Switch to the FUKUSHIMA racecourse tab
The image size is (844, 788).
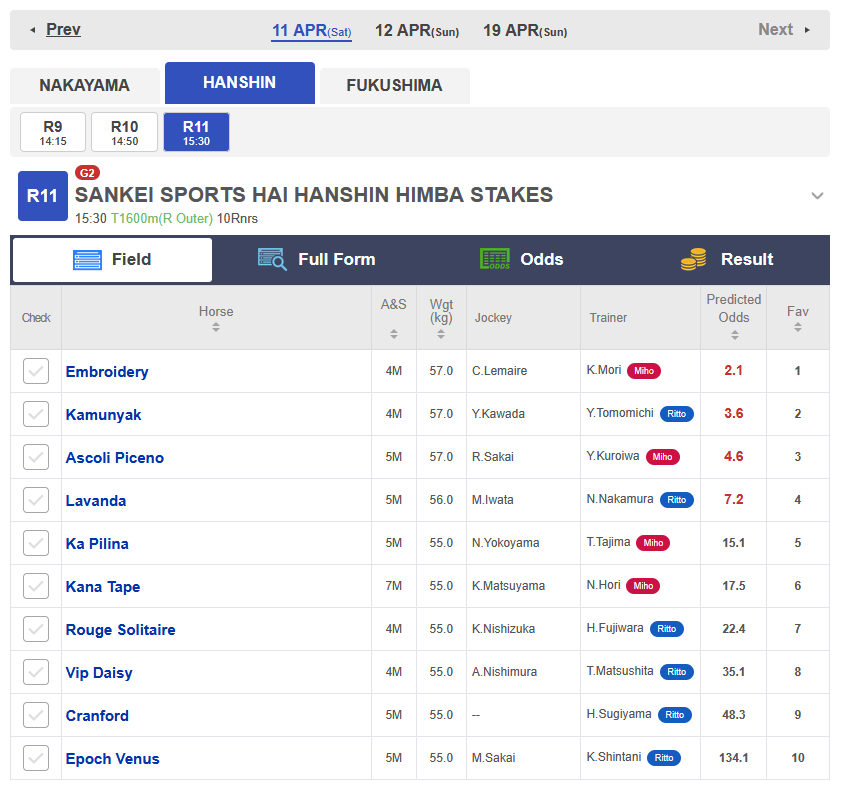click(x=395, y=86)
